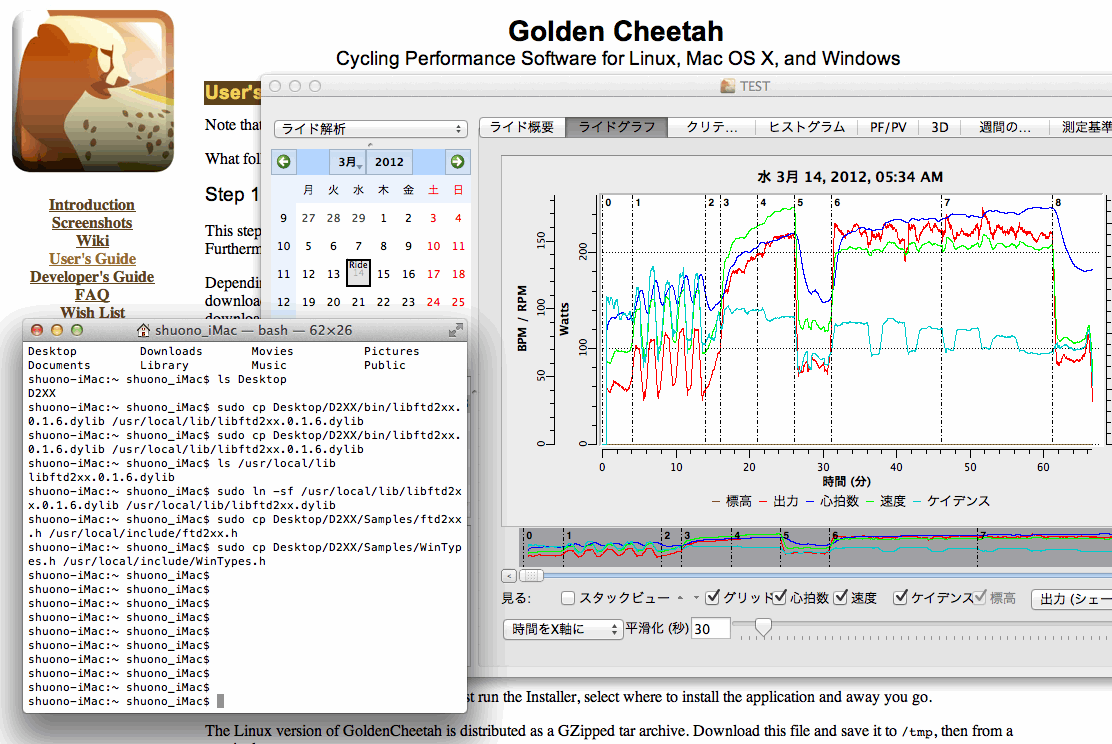
Task: Open the 時間をX軸に dropdown
Action: click(563, 629)
